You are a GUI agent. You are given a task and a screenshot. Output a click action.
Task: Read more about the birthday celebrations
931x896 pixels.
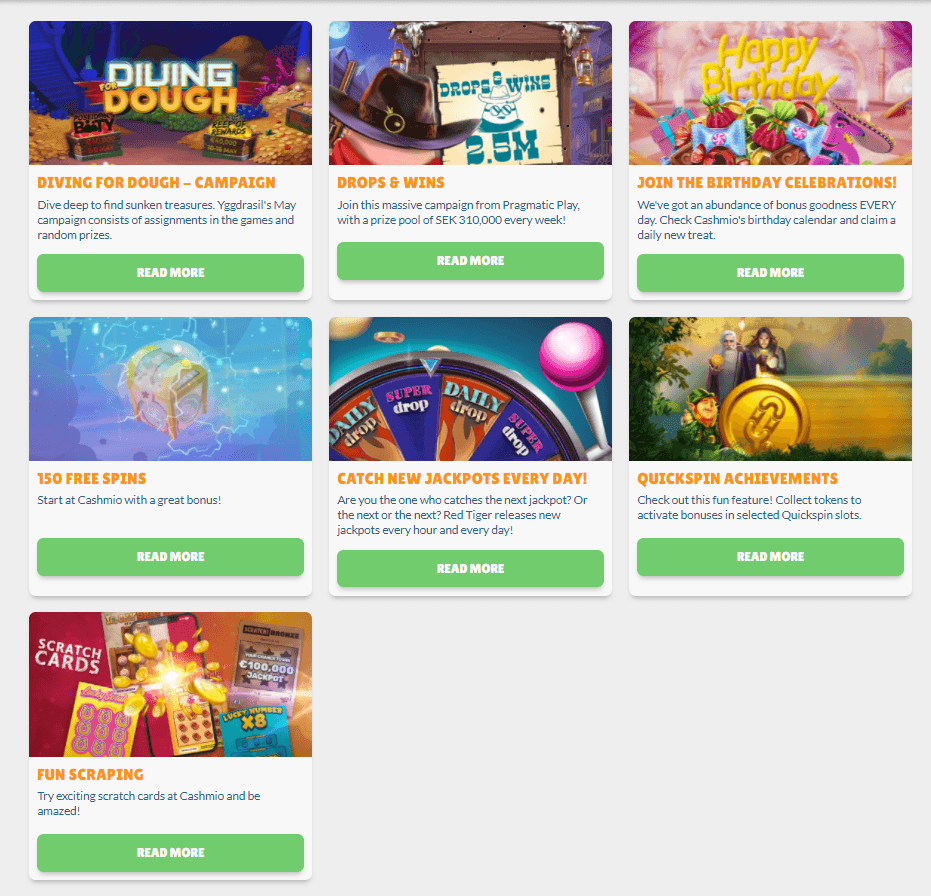pyautogui.click(x=770, y=273)
